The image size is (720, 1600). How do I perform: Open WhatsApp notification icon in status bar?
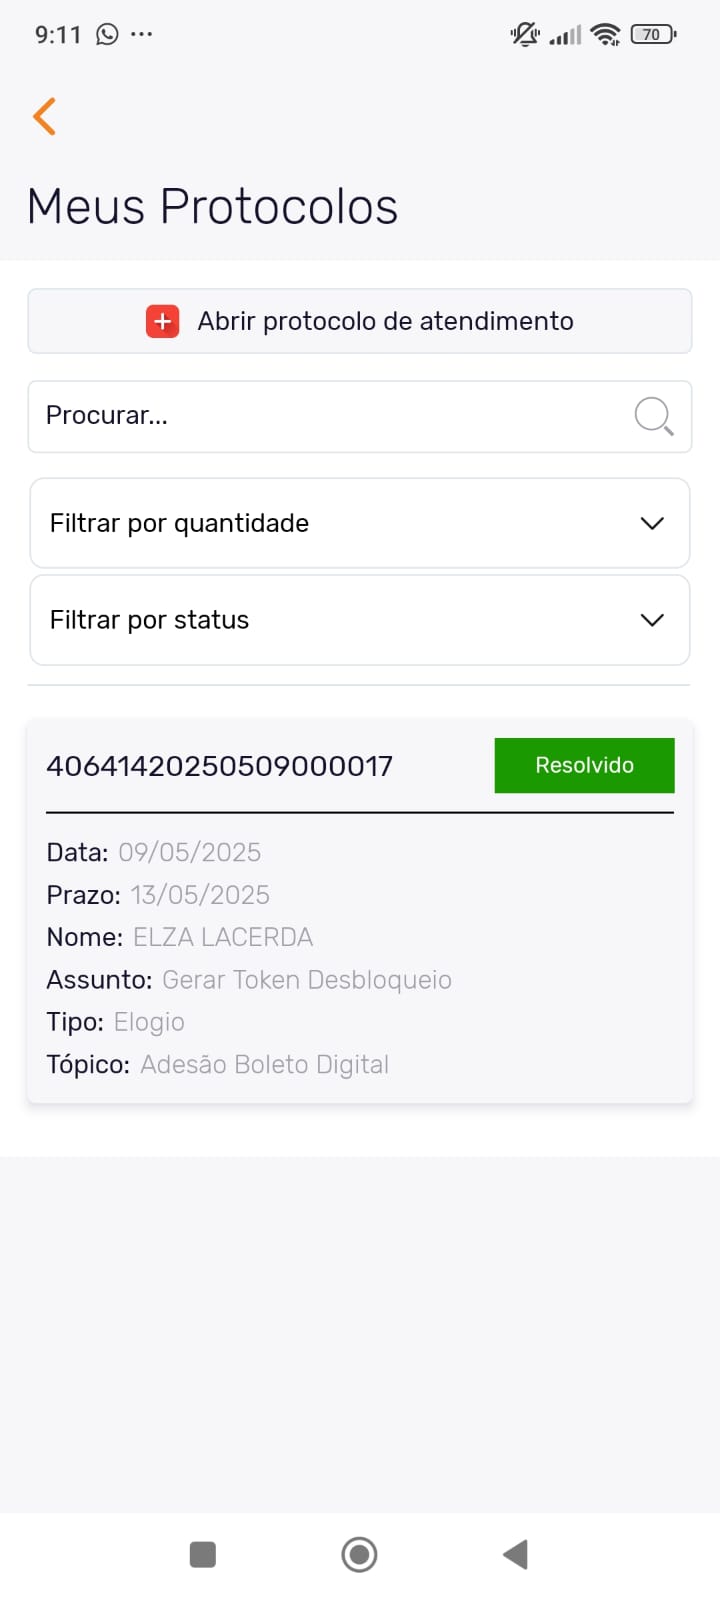[x=107, y=35]
